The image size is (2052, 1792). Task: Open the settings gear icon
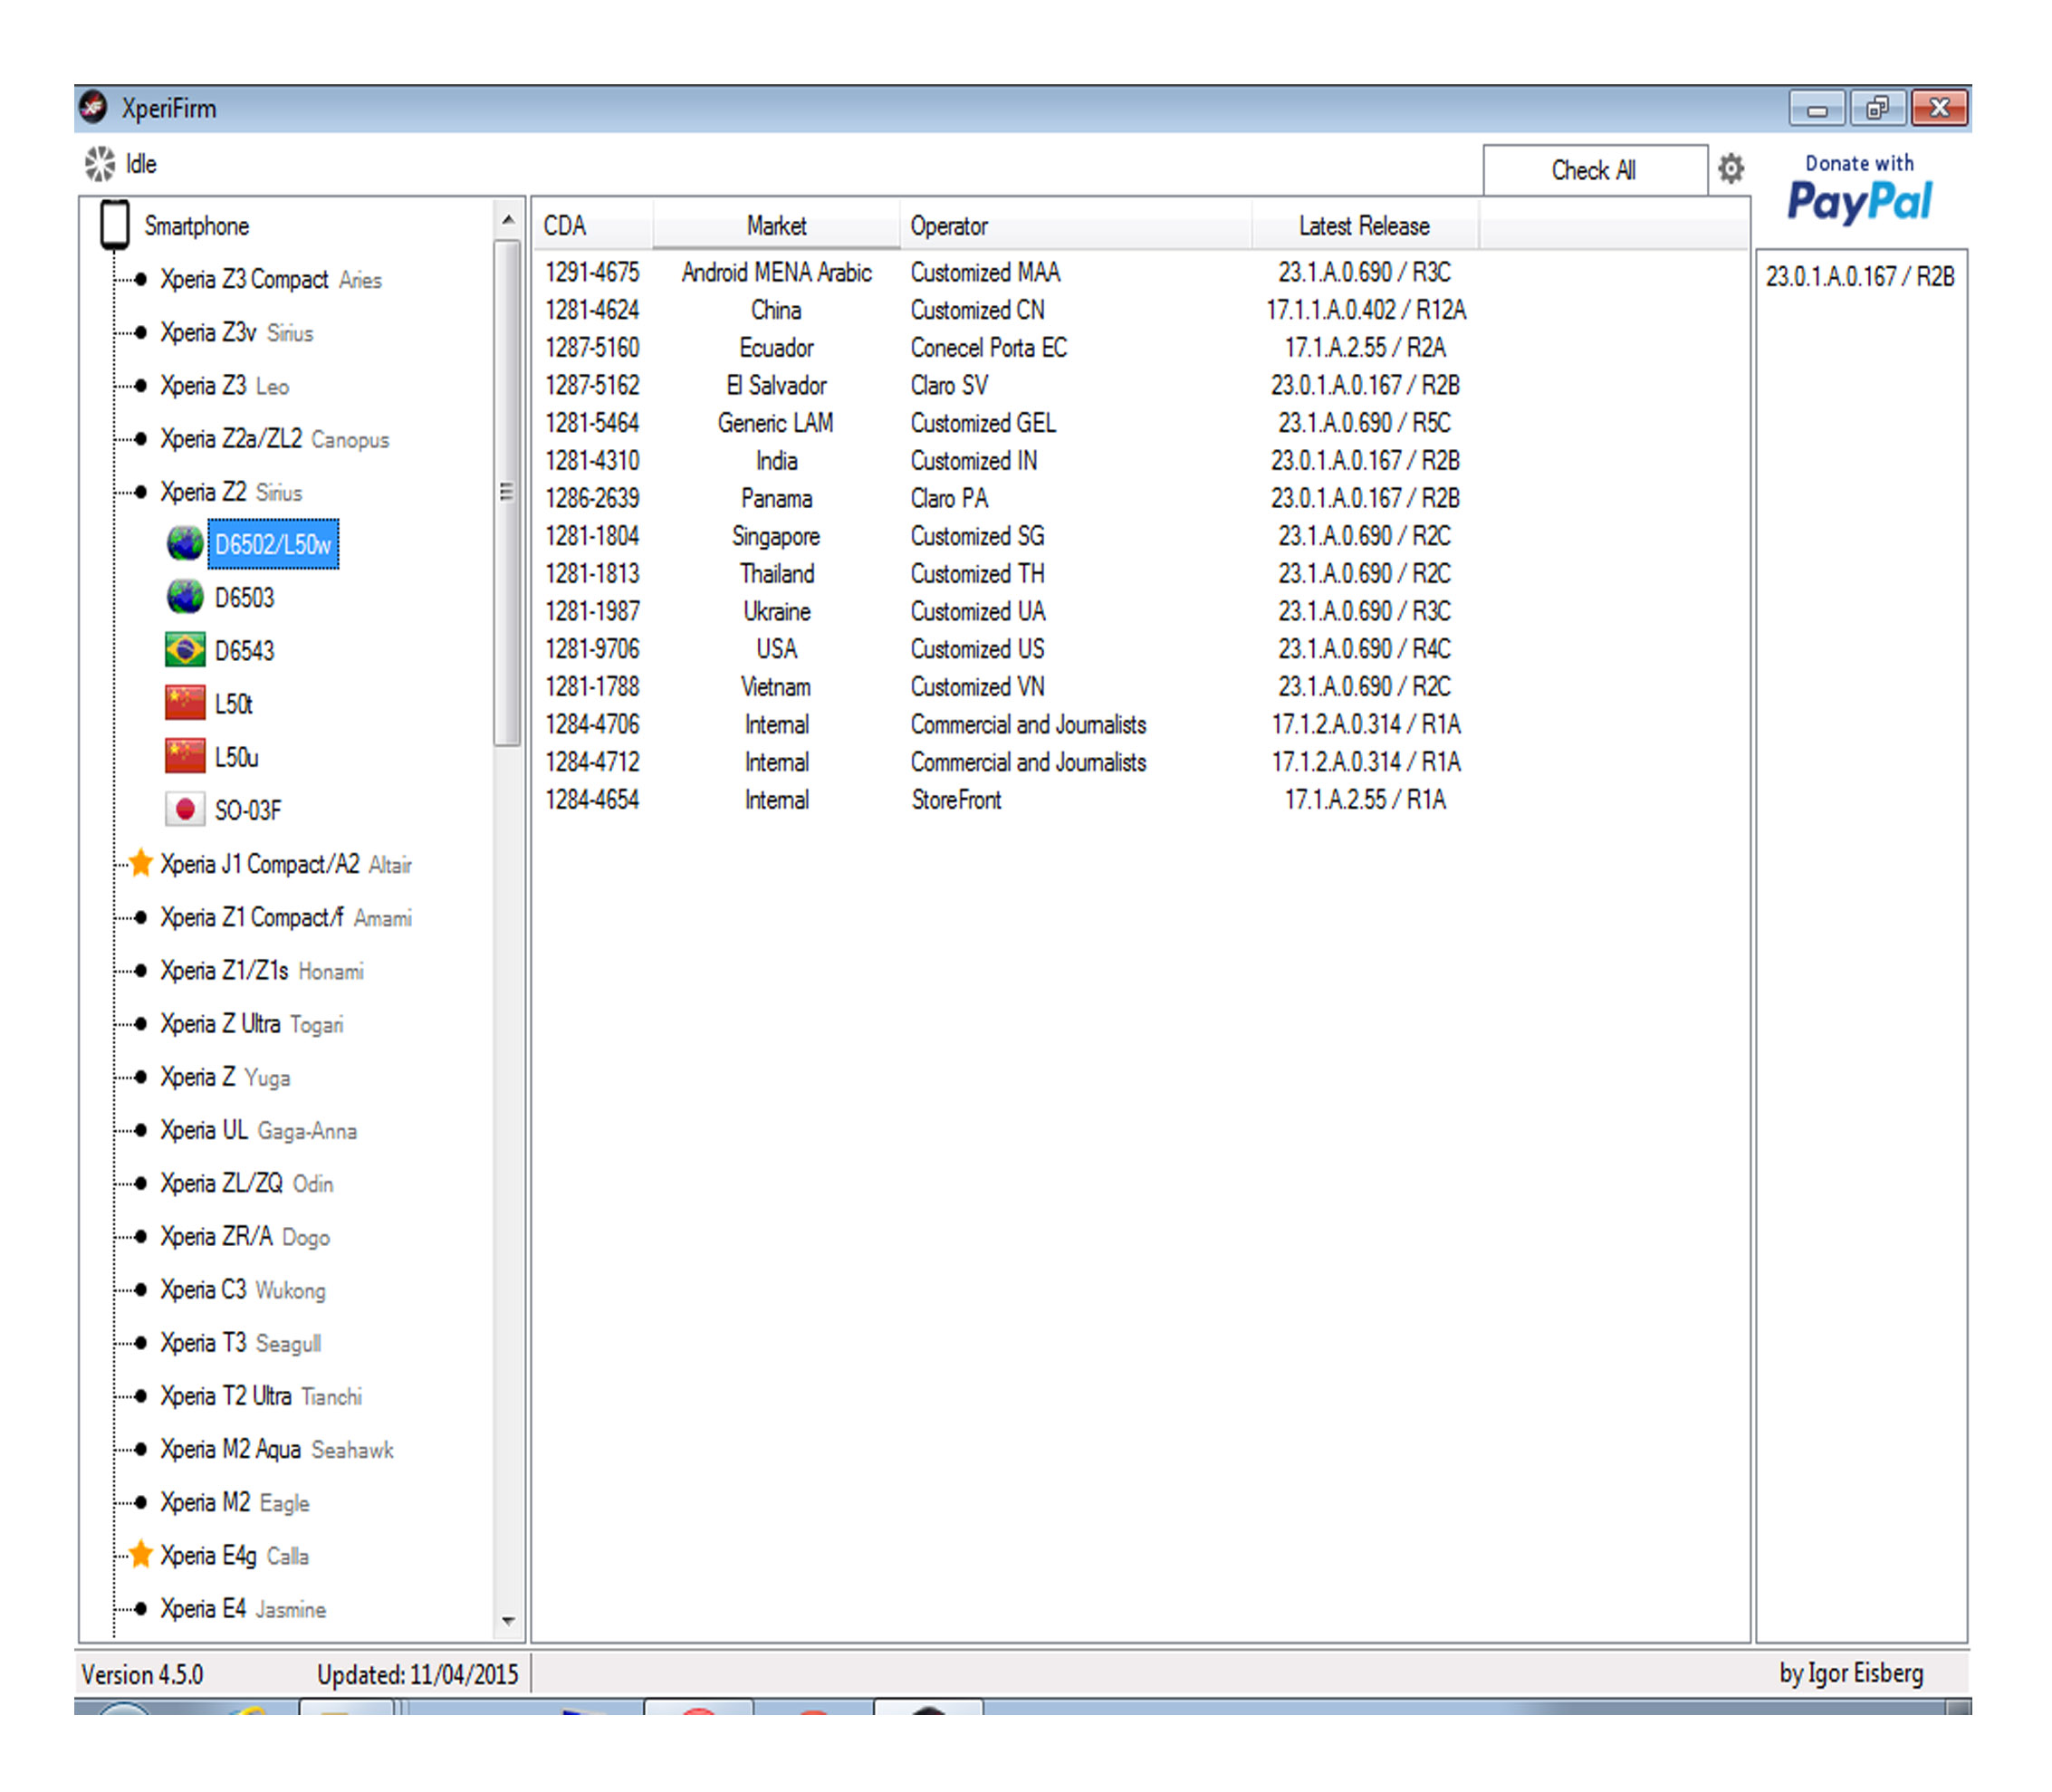pyautogui.click(x=1730, y=168)
